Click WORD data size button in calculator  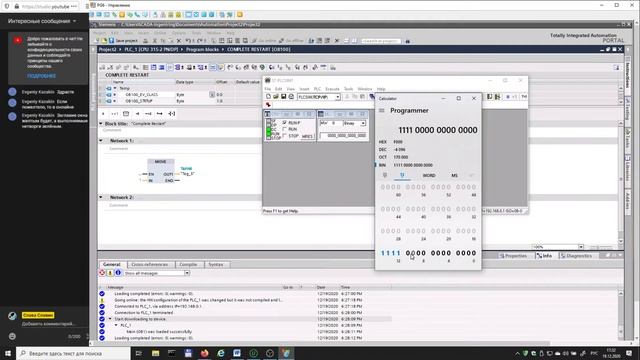coord(429,176)
